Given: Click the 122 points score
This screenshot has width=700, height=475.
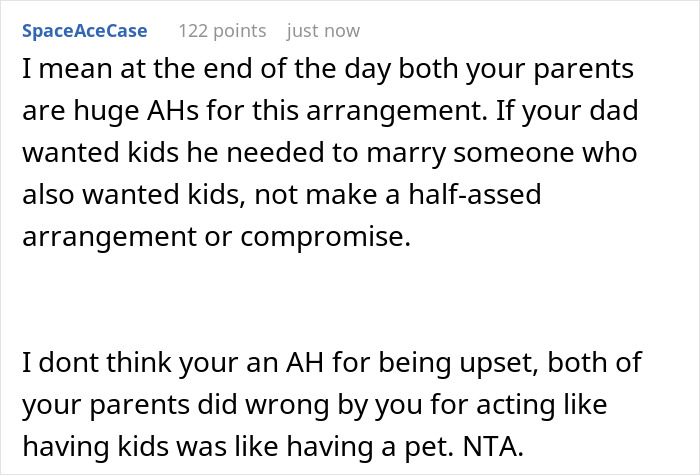Looking at the screenshot, I should 222,31.
